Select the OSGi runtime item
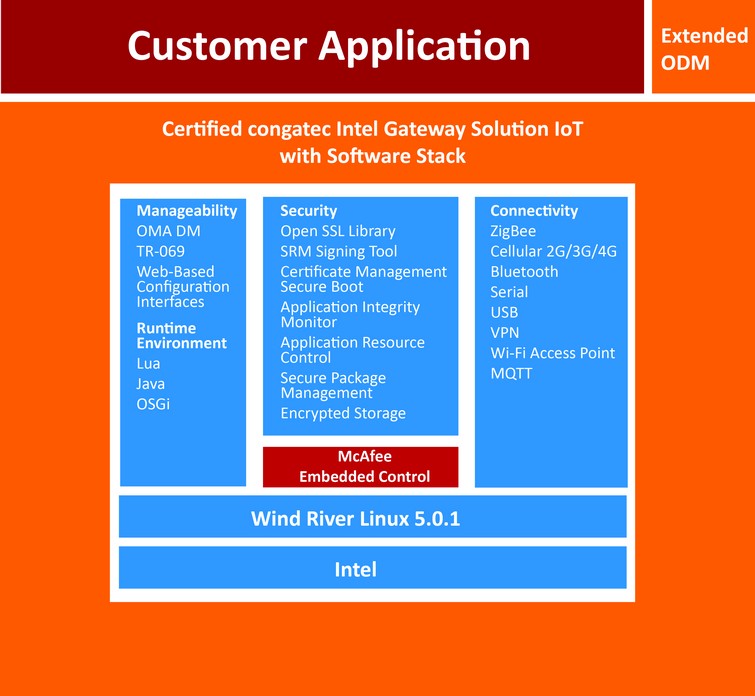This screenshot has width=755, height=696. (153, 404)
